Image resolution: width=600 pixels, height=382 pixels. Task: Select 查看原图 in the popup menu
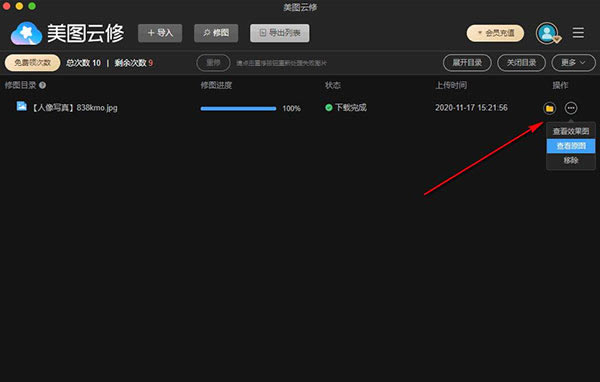pyautogui.click(x=571, y=146)
